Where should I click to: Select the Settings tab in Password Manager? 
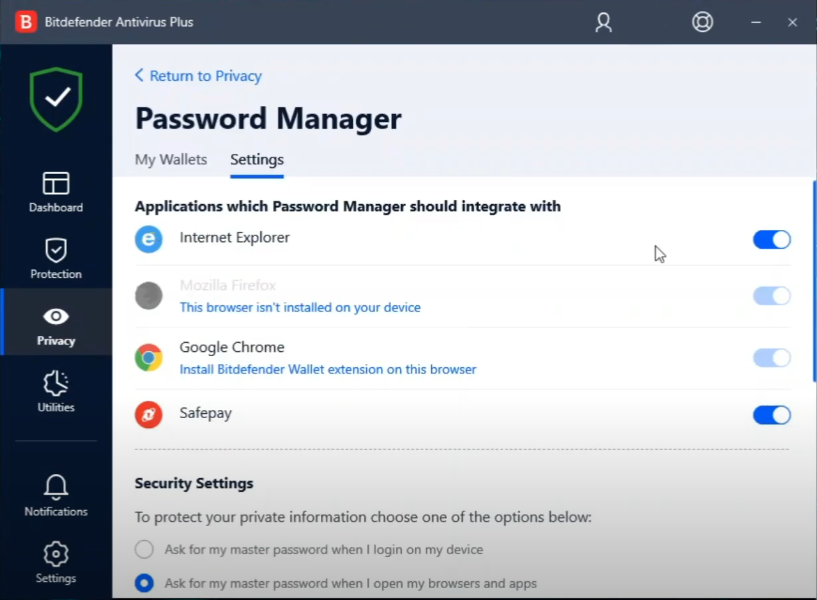coord(257,159)
